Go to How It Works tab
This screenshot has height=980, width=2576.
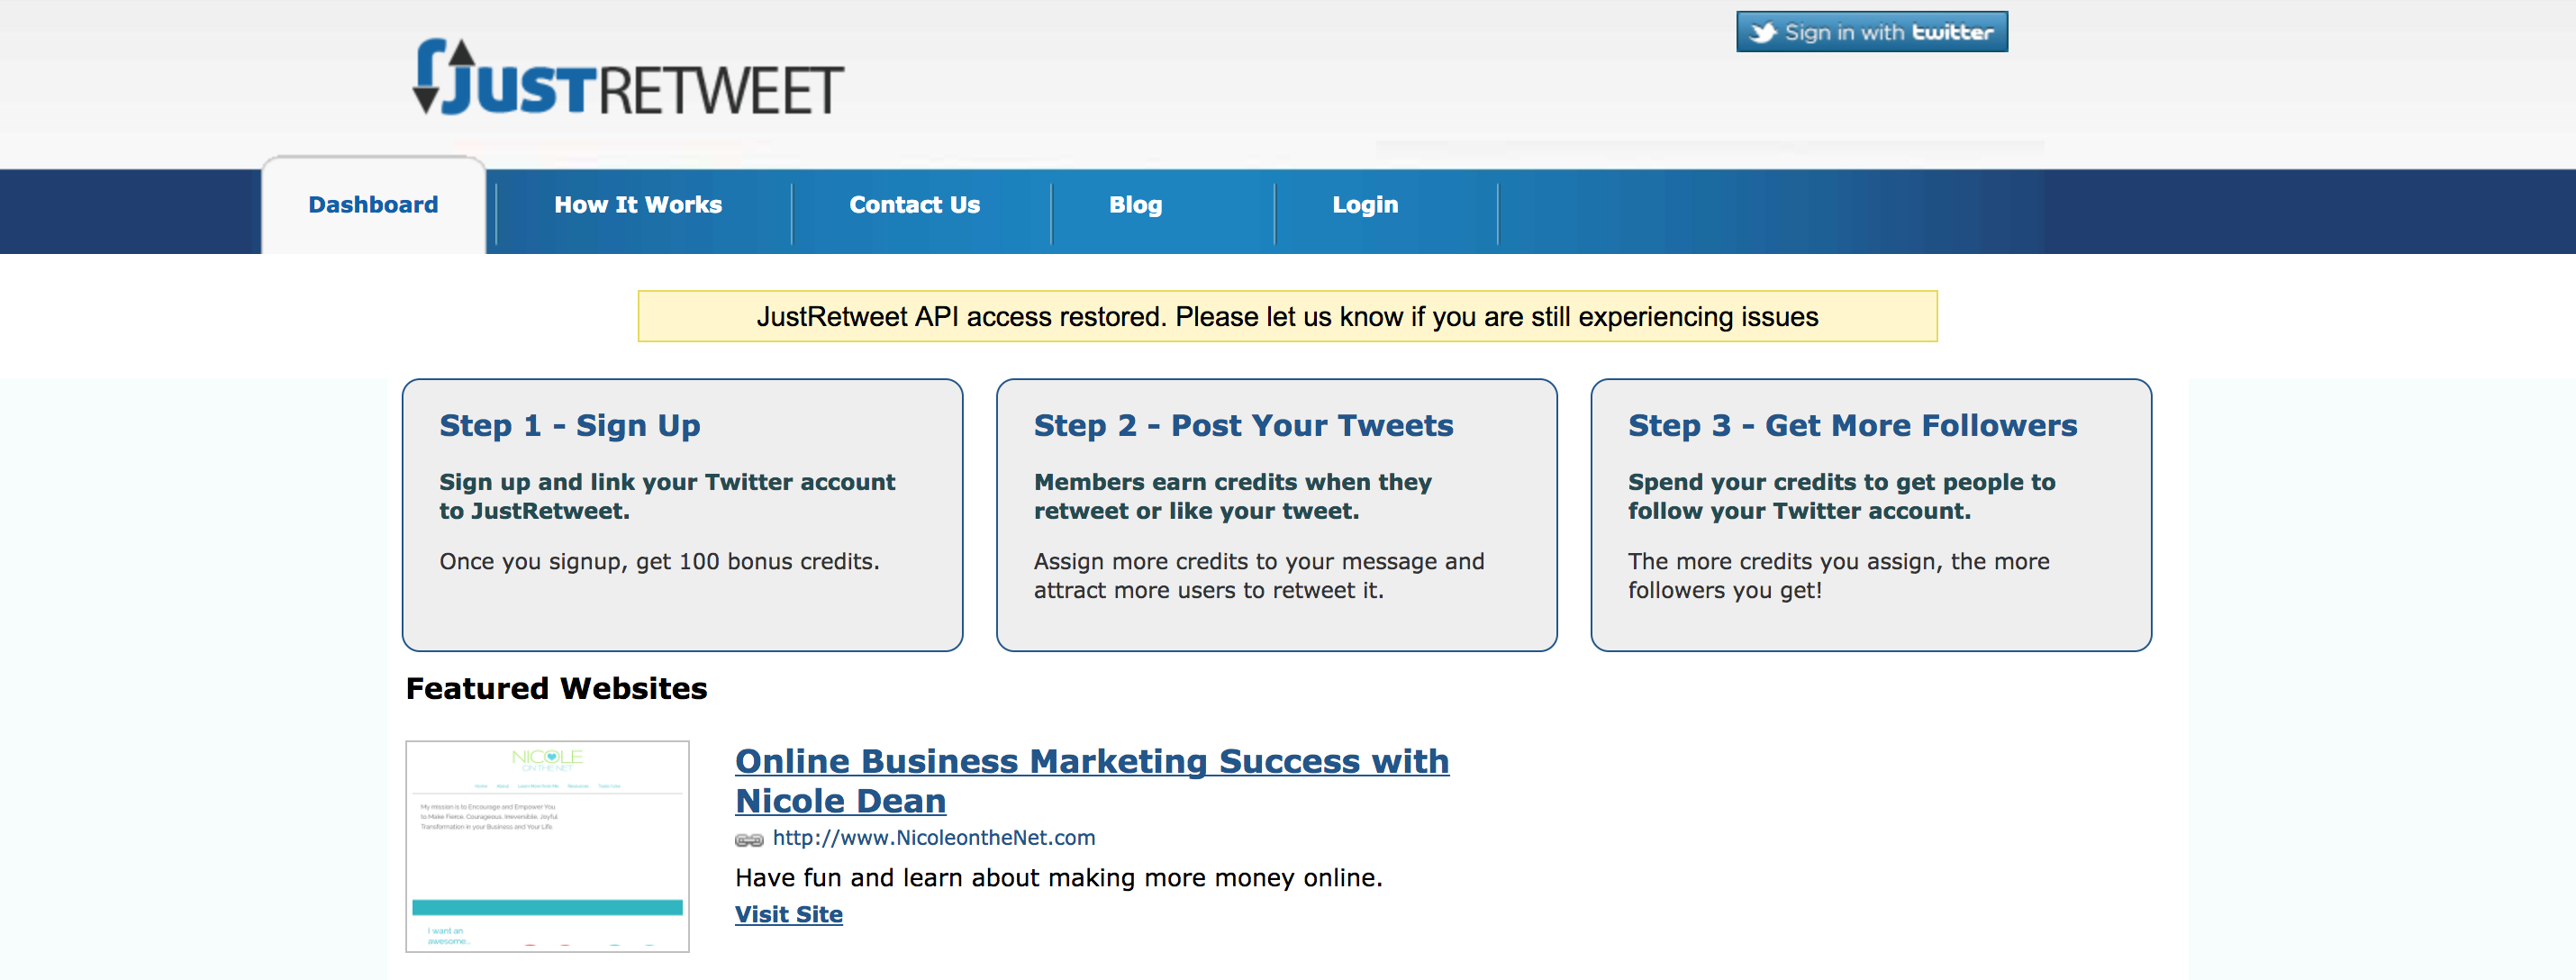(638, 205)
